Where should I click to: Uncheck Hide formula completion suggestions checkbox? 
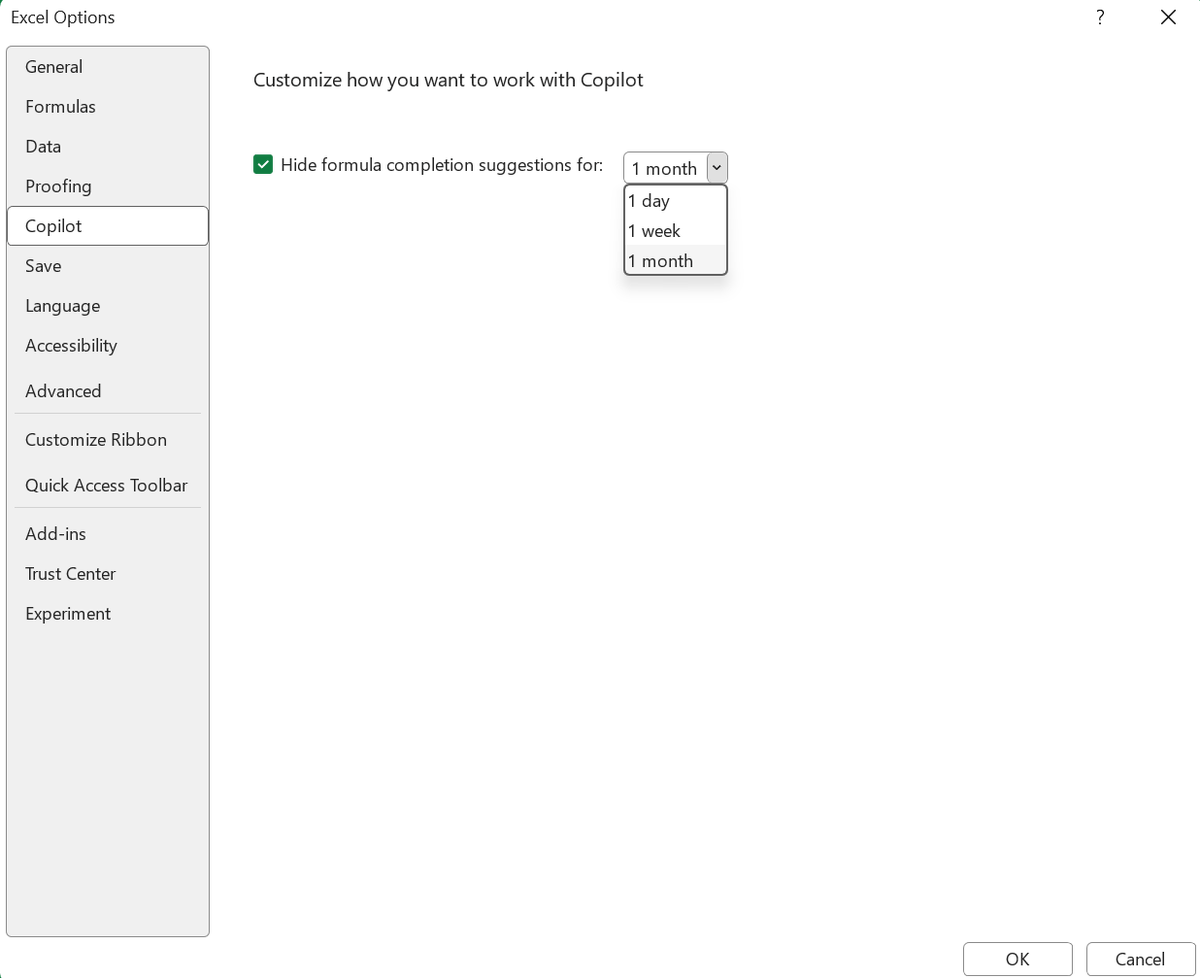click(x=263, y=165)
